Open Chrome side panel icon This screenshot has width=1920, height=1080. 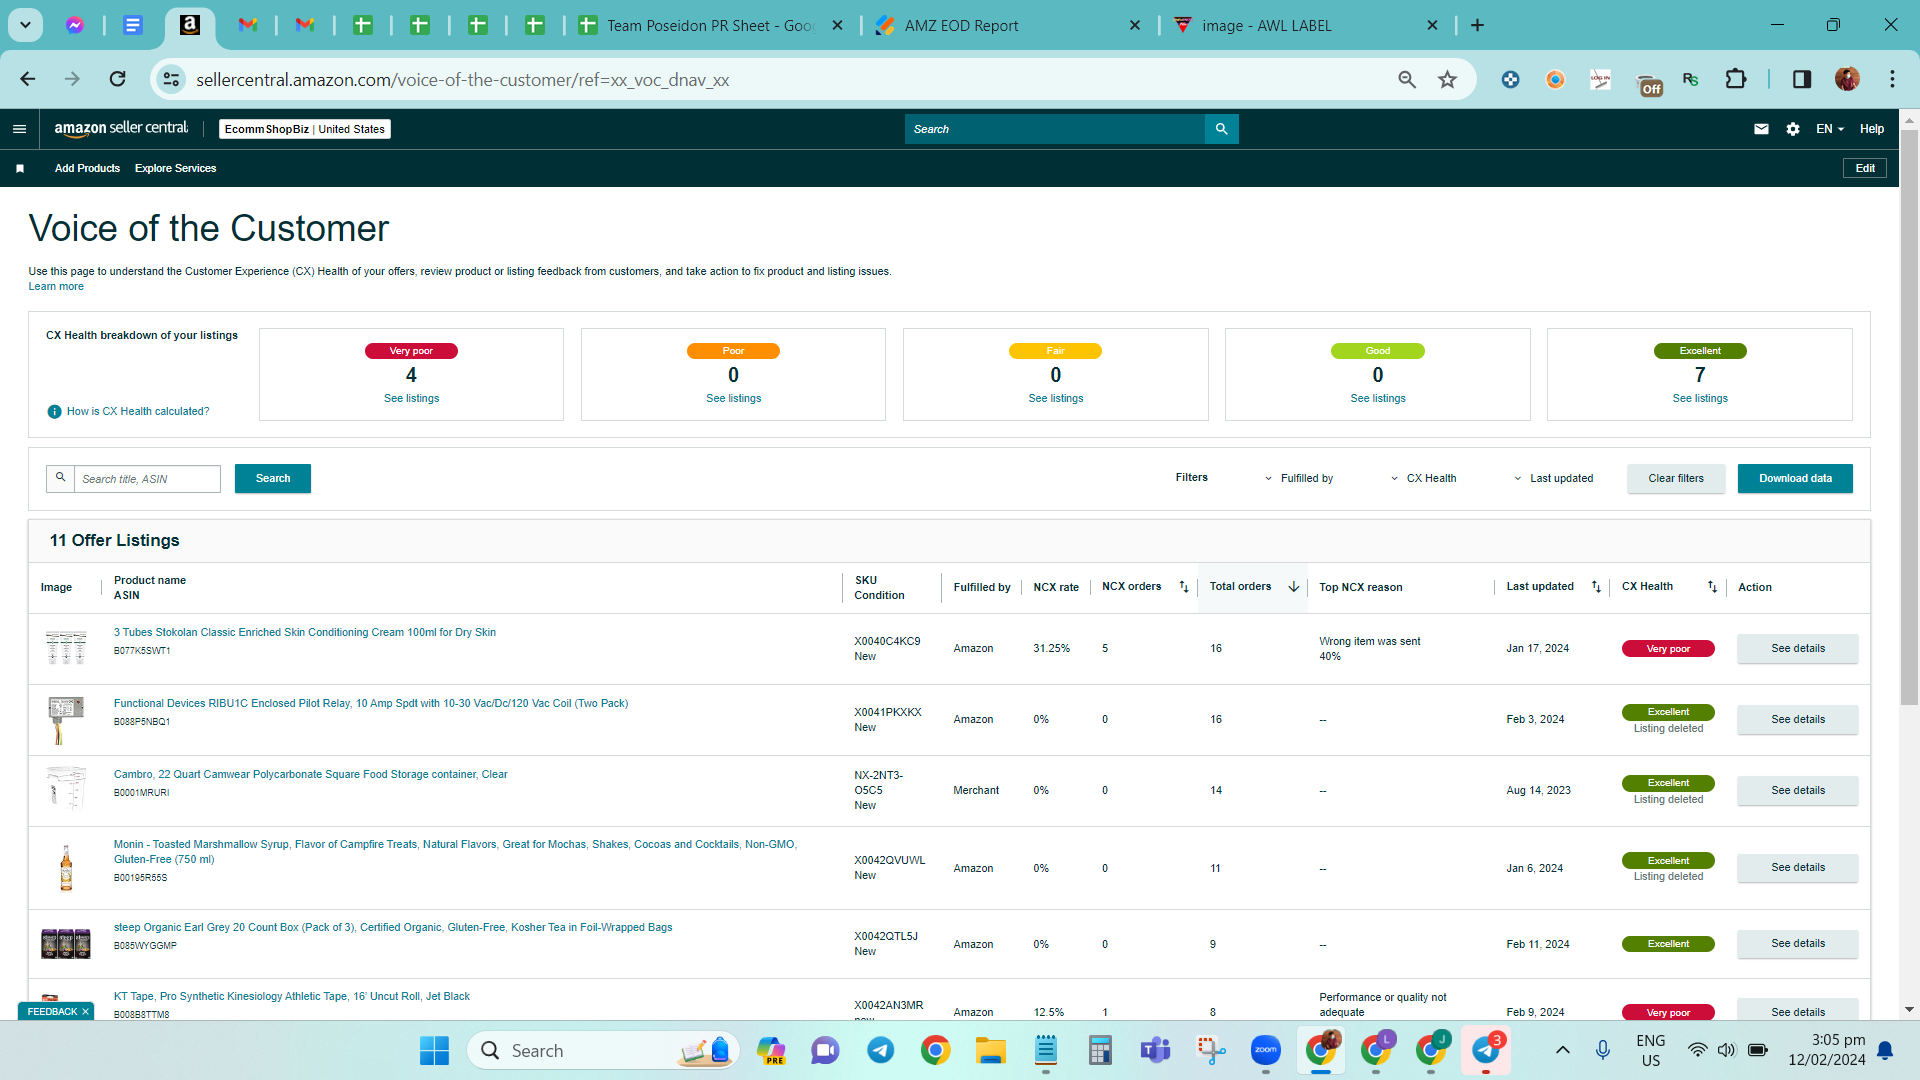(x=1801, y=79)
